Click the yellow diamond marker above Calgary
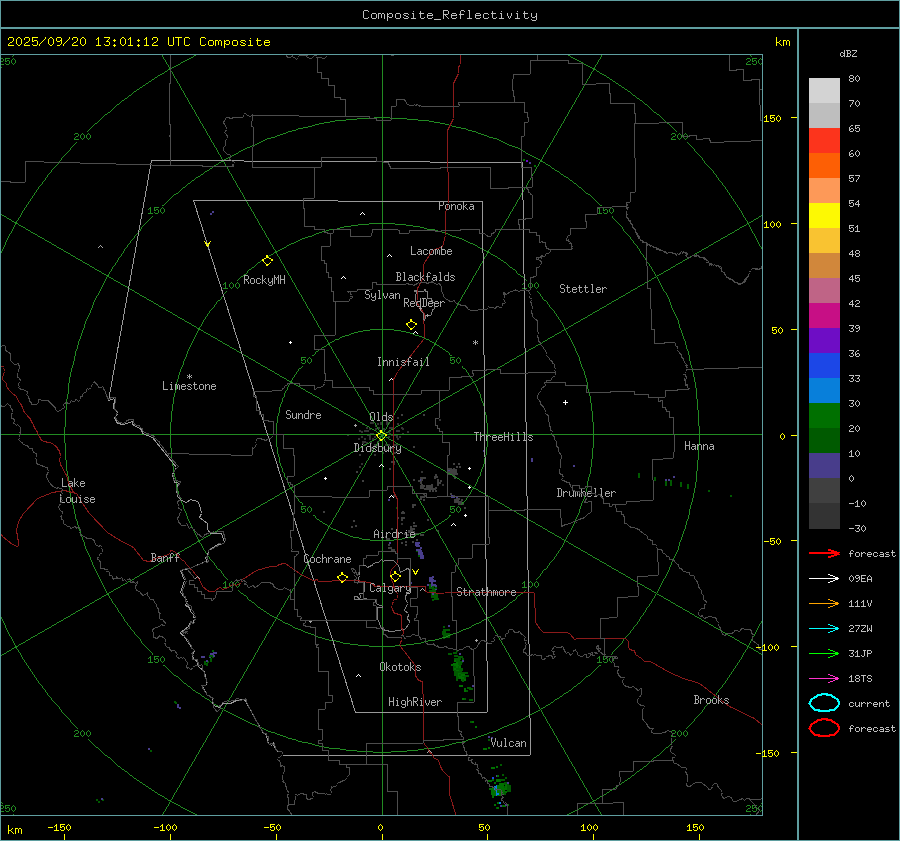Screen dimensions: 900x841 coord(395,576)
